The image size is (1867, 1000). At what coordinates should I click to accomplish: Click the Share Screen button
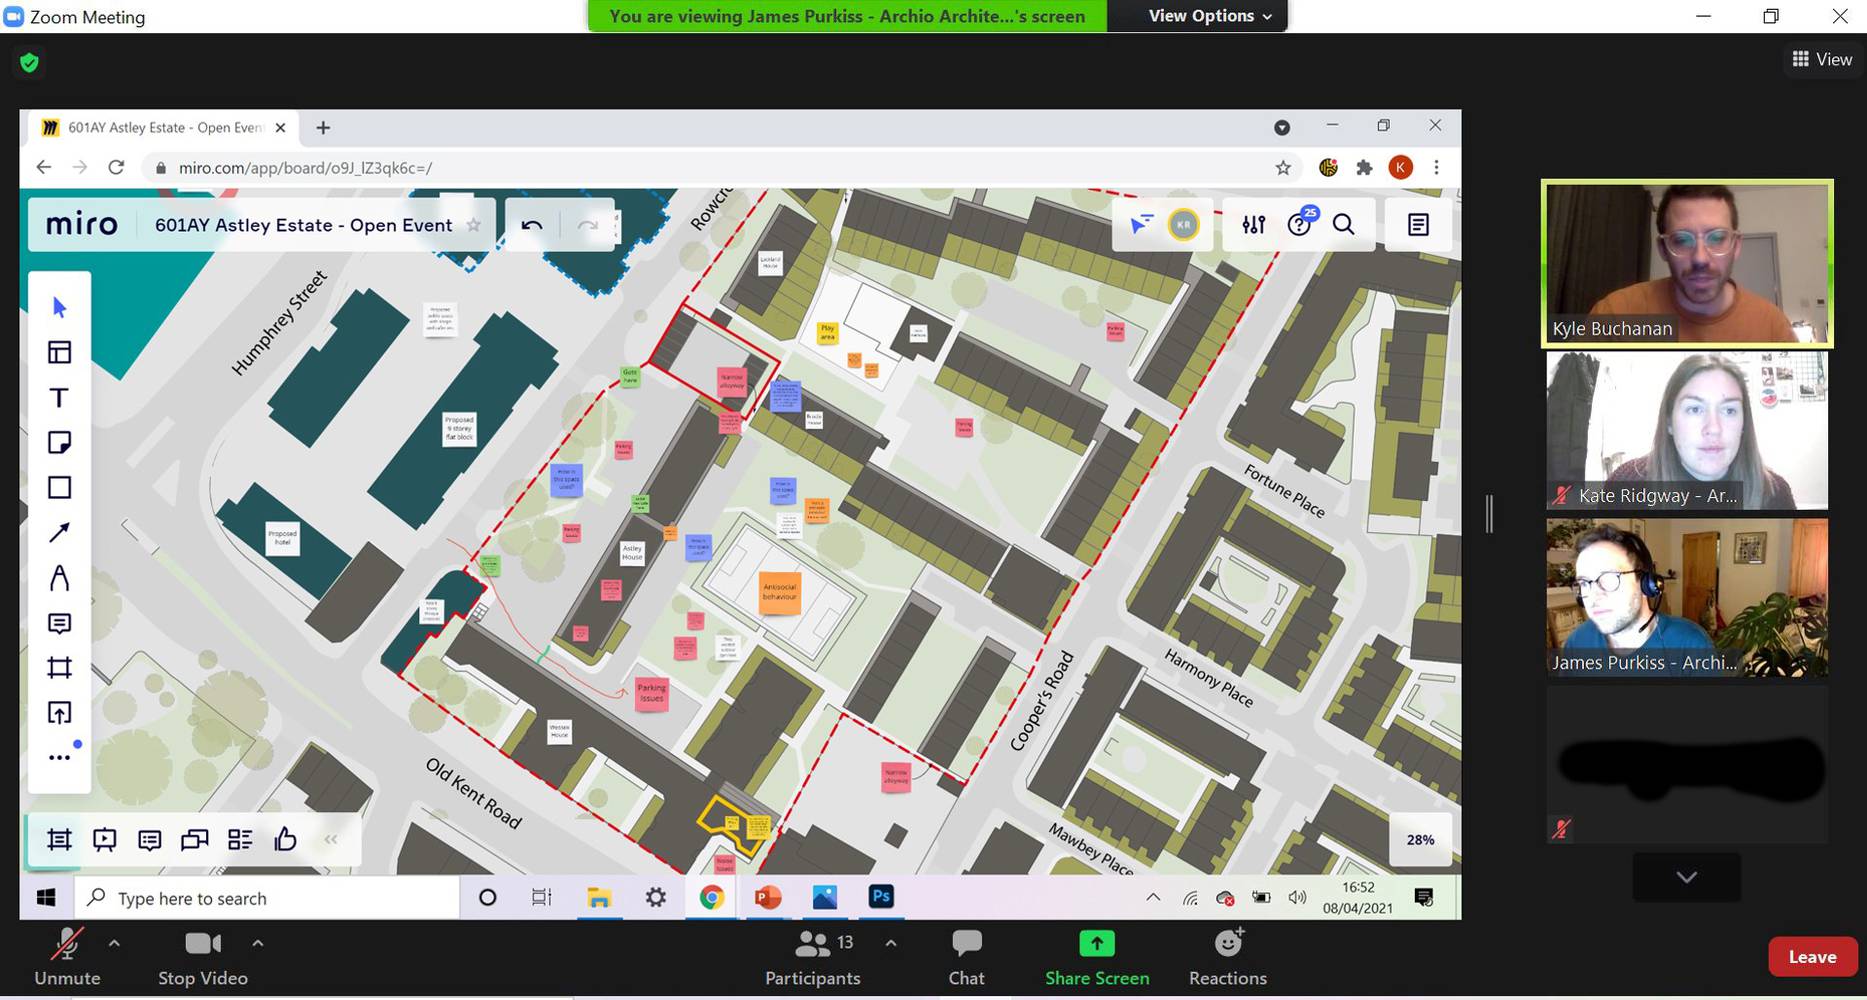tap(1097, 956)
